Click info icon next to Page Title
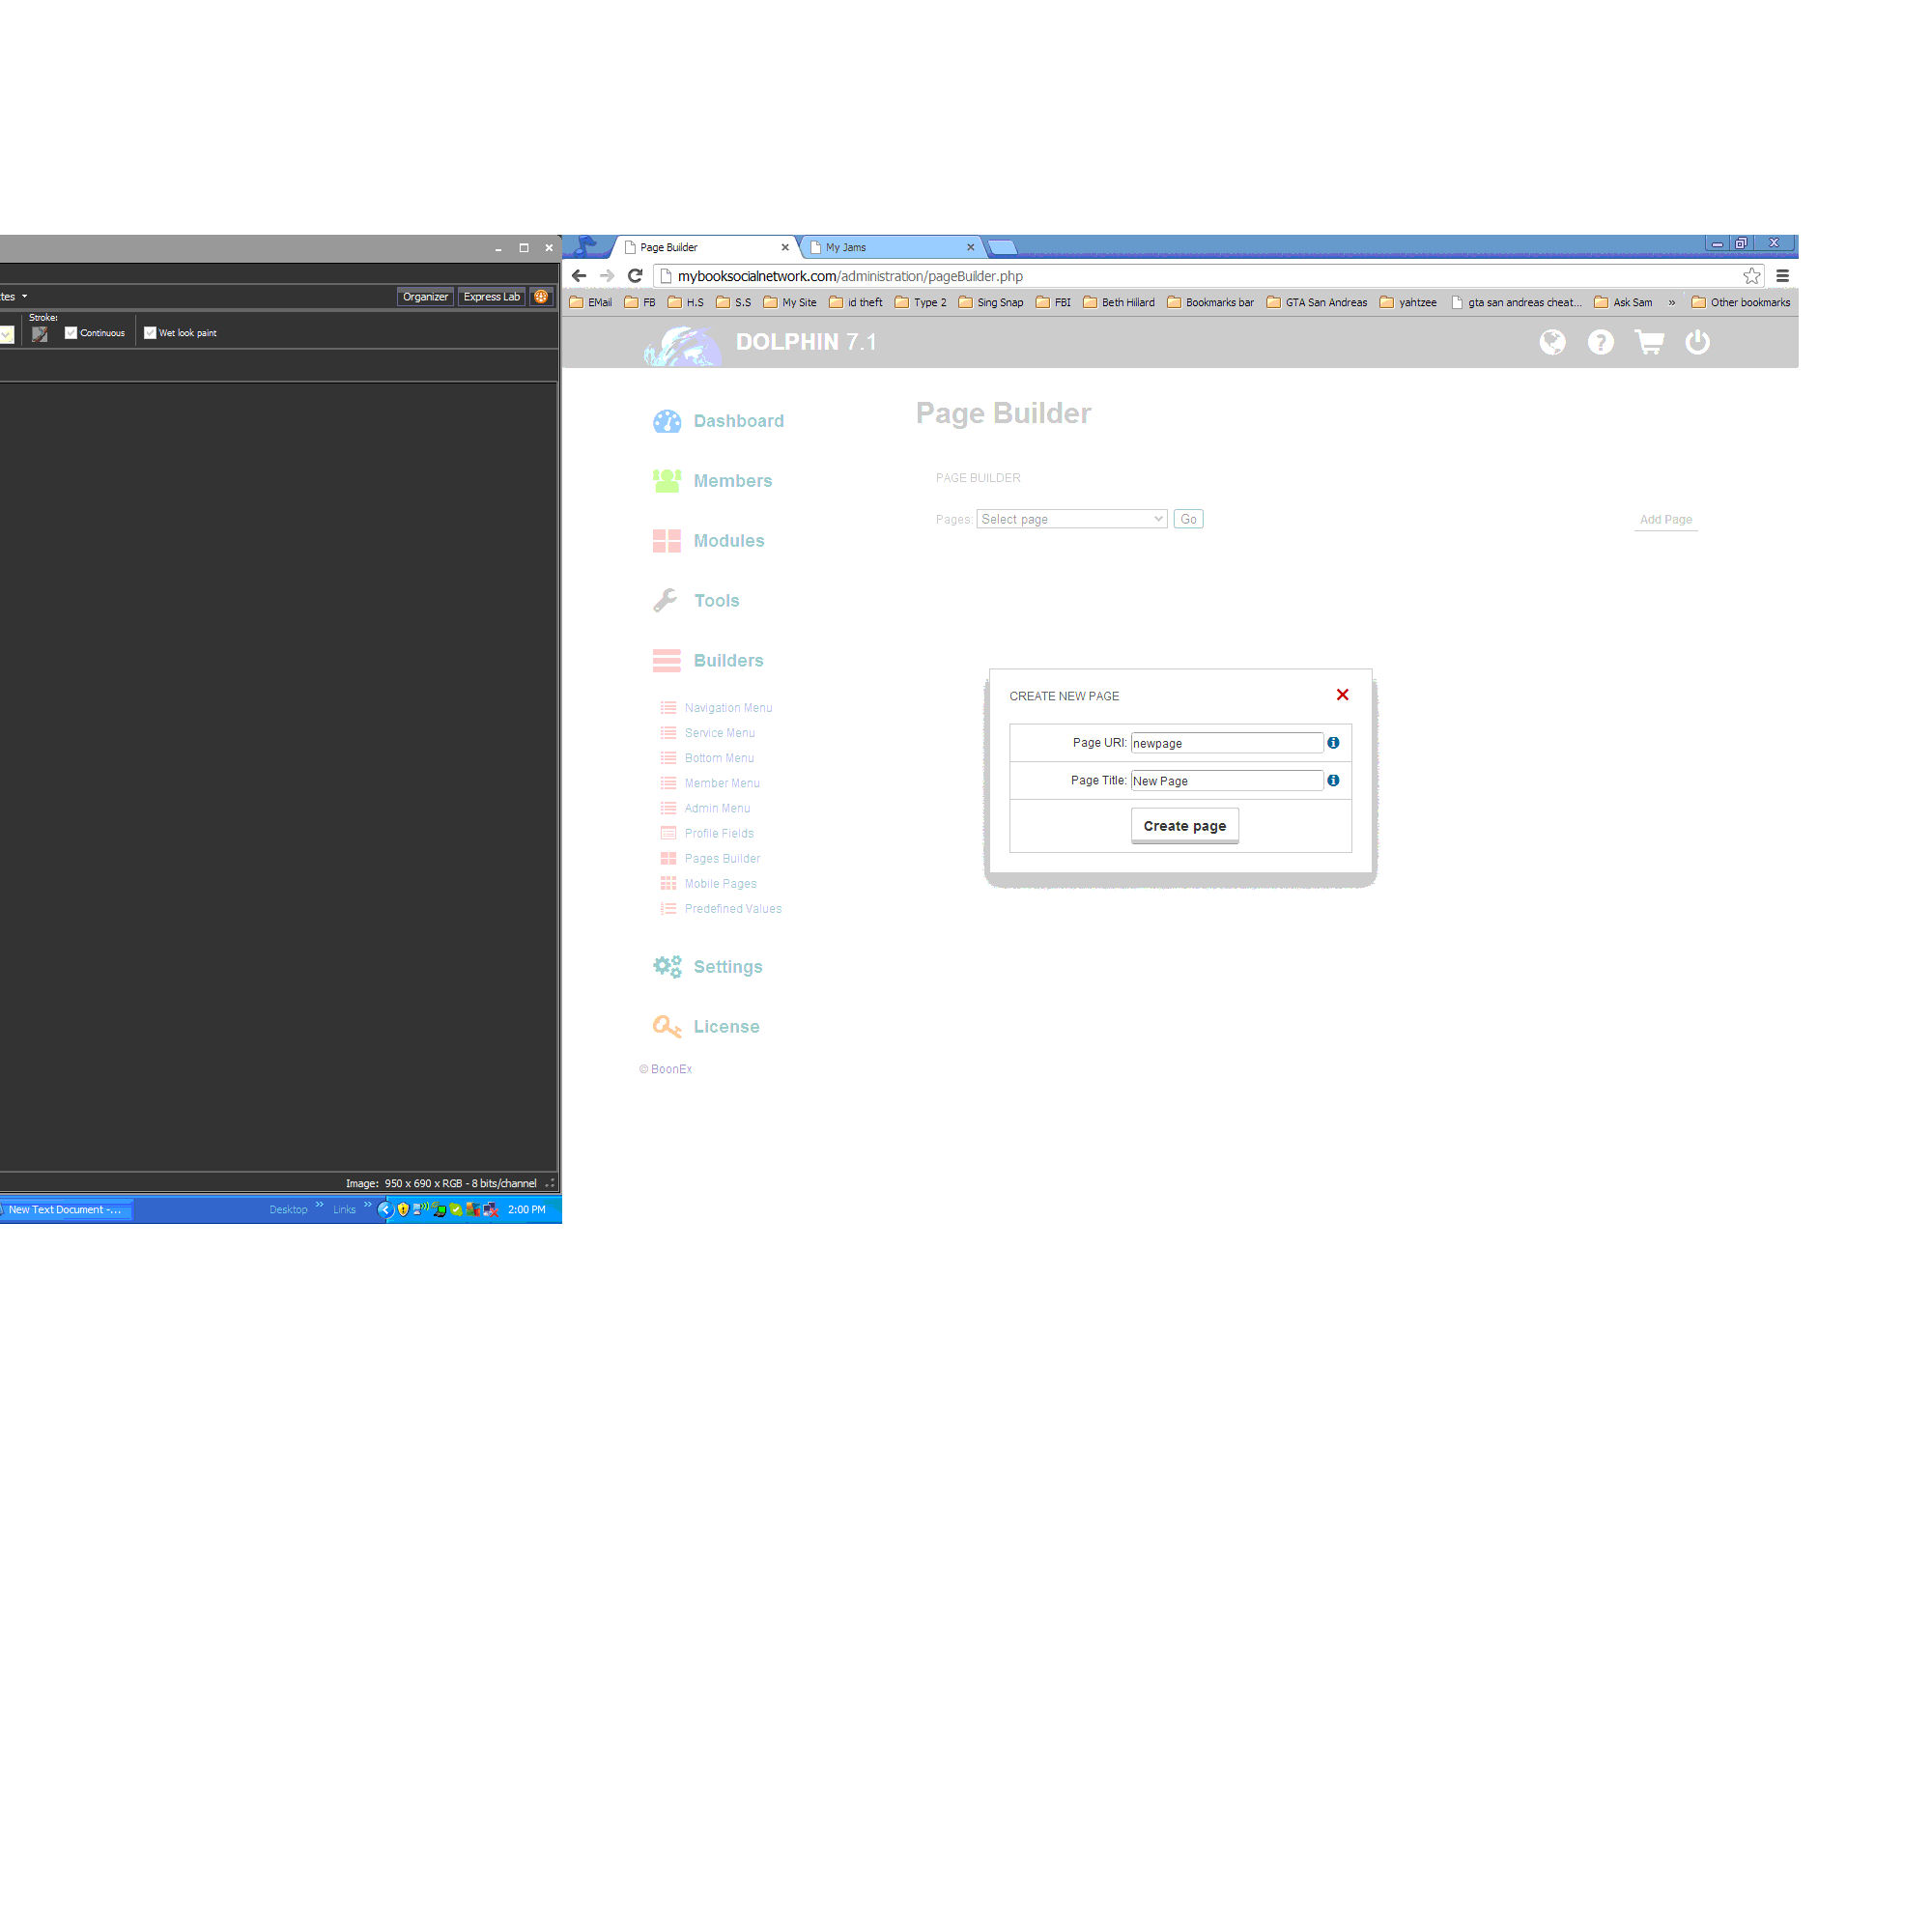 tap(1333, 780)
